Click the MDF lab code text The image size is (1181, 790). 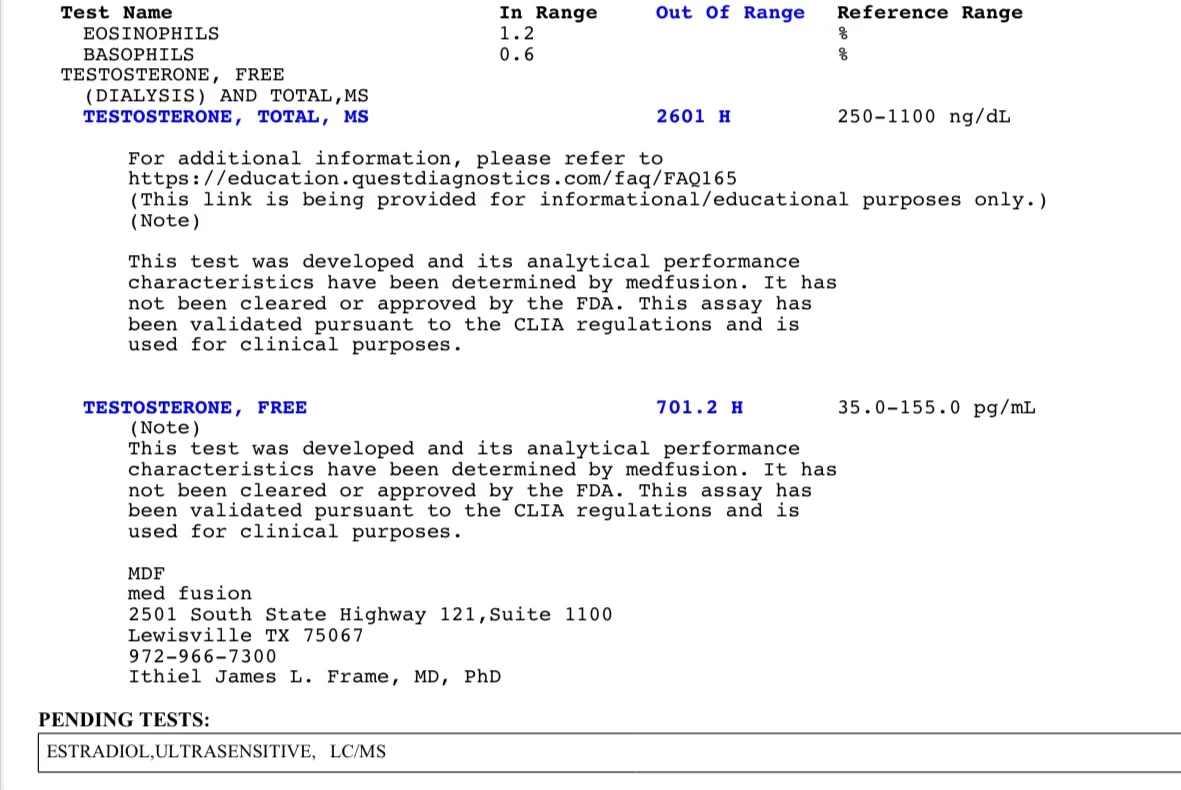click(146, 574)
